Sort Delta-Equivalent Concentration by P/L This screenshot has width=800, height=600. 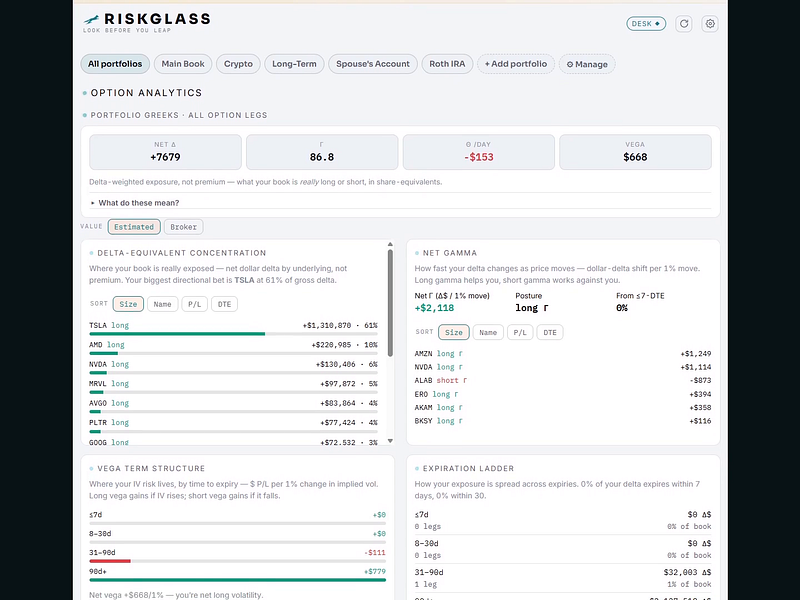point(194,304)
